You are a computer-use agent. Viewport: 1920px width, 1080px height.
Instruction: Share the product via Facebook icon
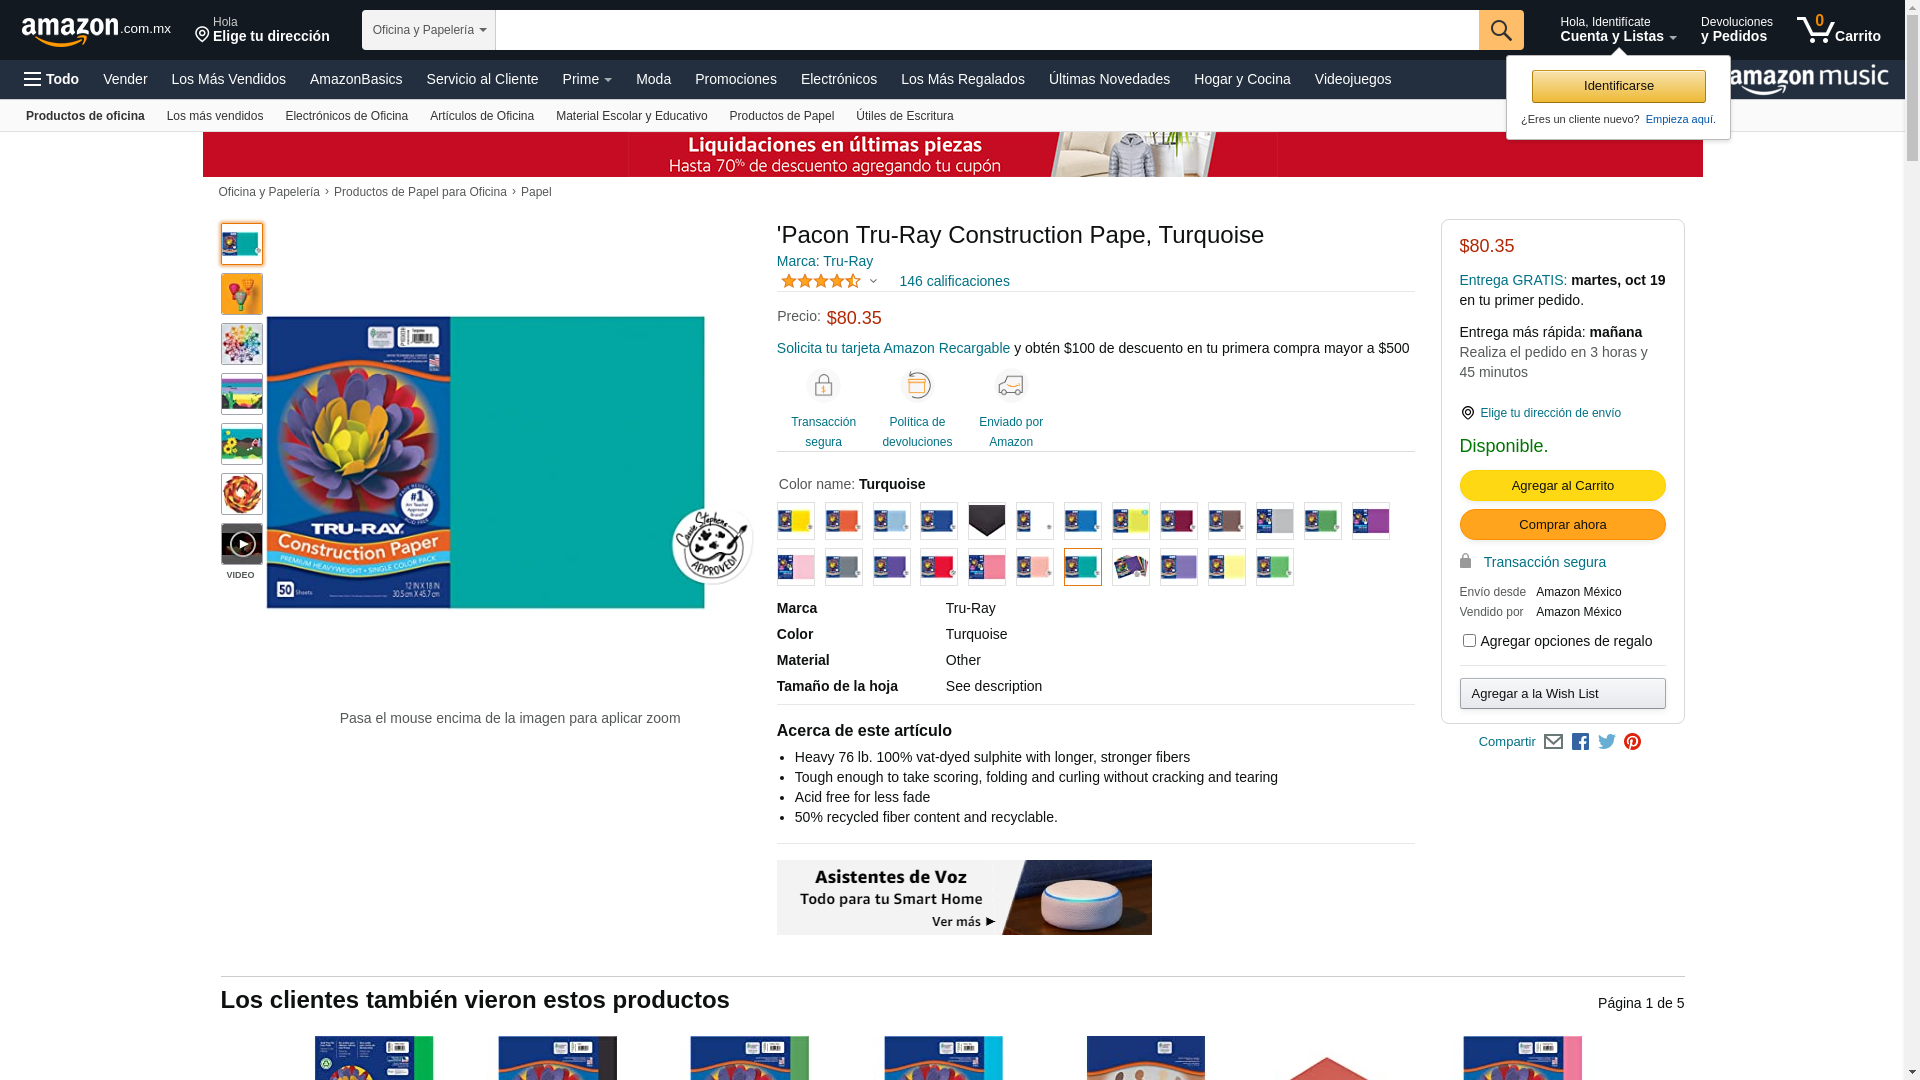point(1580,742)
